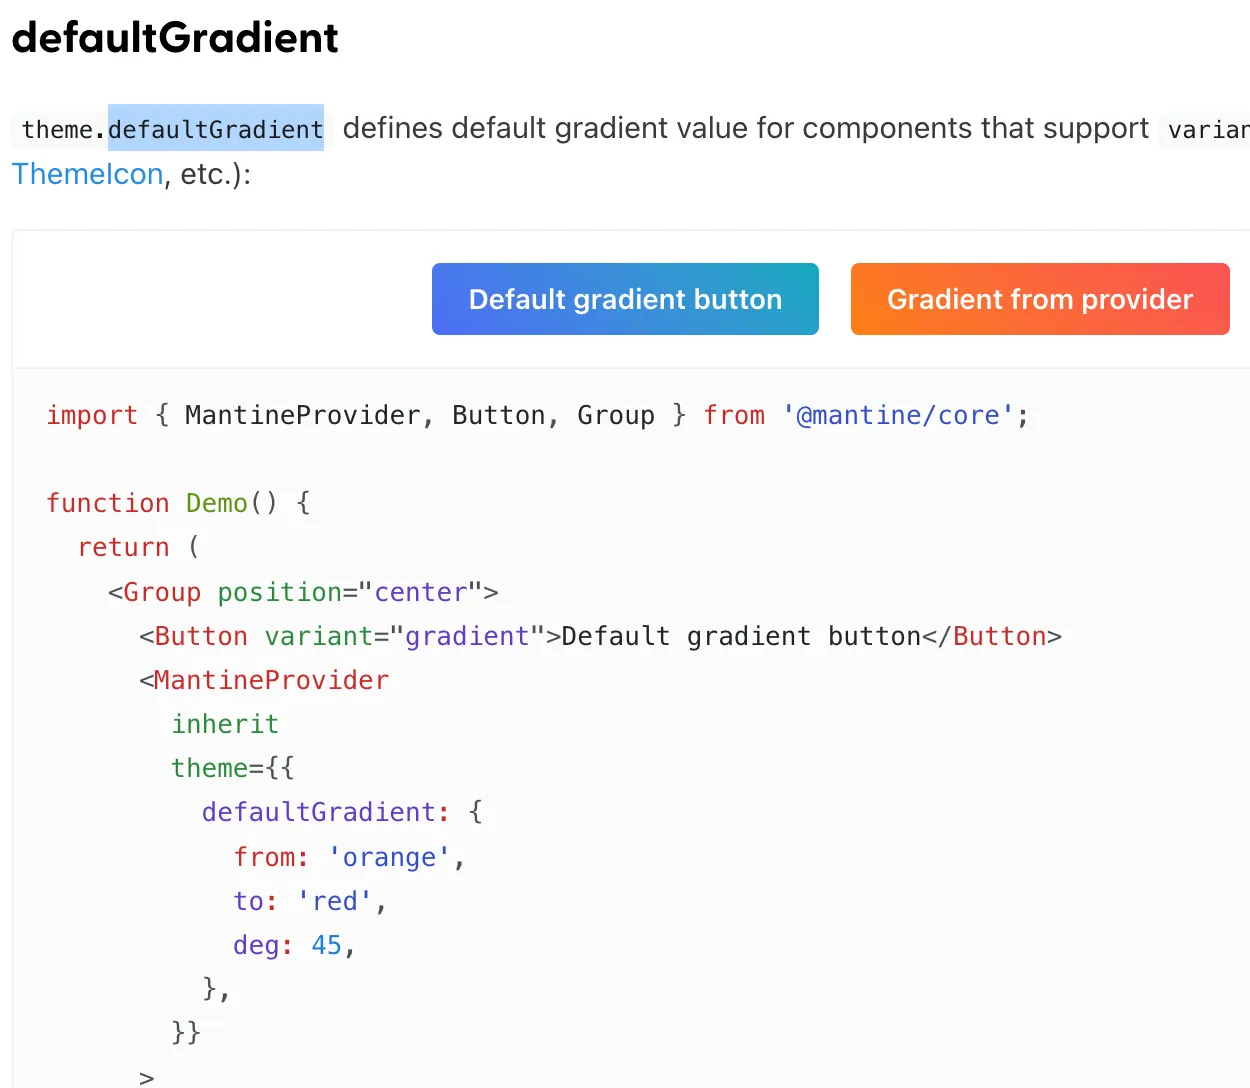Screen dimensions: 1250x1088
Task: Click the '@mantine/core' string in code
Action: click(x=898, y=415)
